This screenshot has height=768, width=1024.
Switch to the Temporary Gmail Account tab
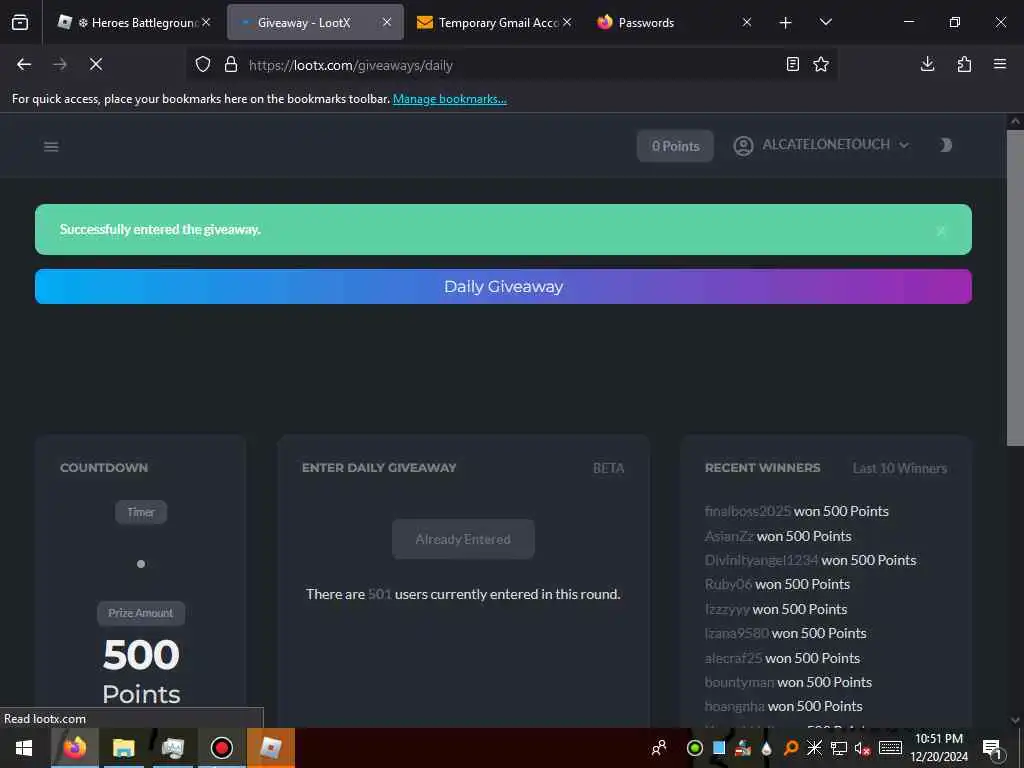pyautogui.click(x=493, y=23)
